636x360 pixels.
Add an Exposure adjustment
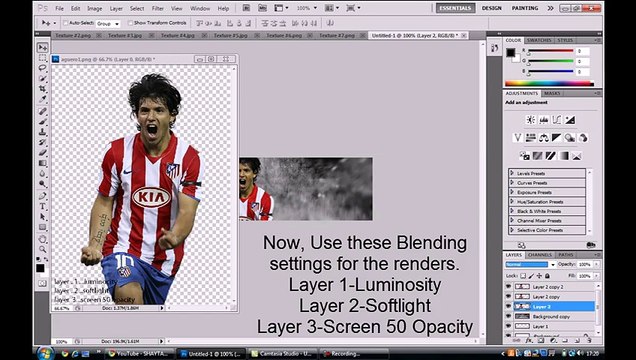coord(570,120)
